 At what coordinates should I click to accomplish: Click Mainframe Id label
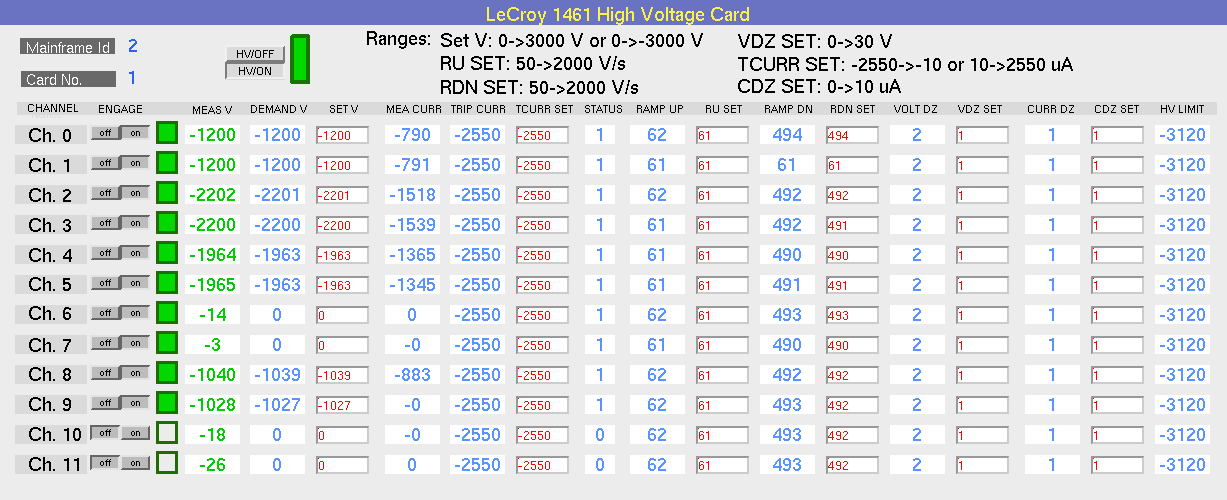[x=67, y=47]
